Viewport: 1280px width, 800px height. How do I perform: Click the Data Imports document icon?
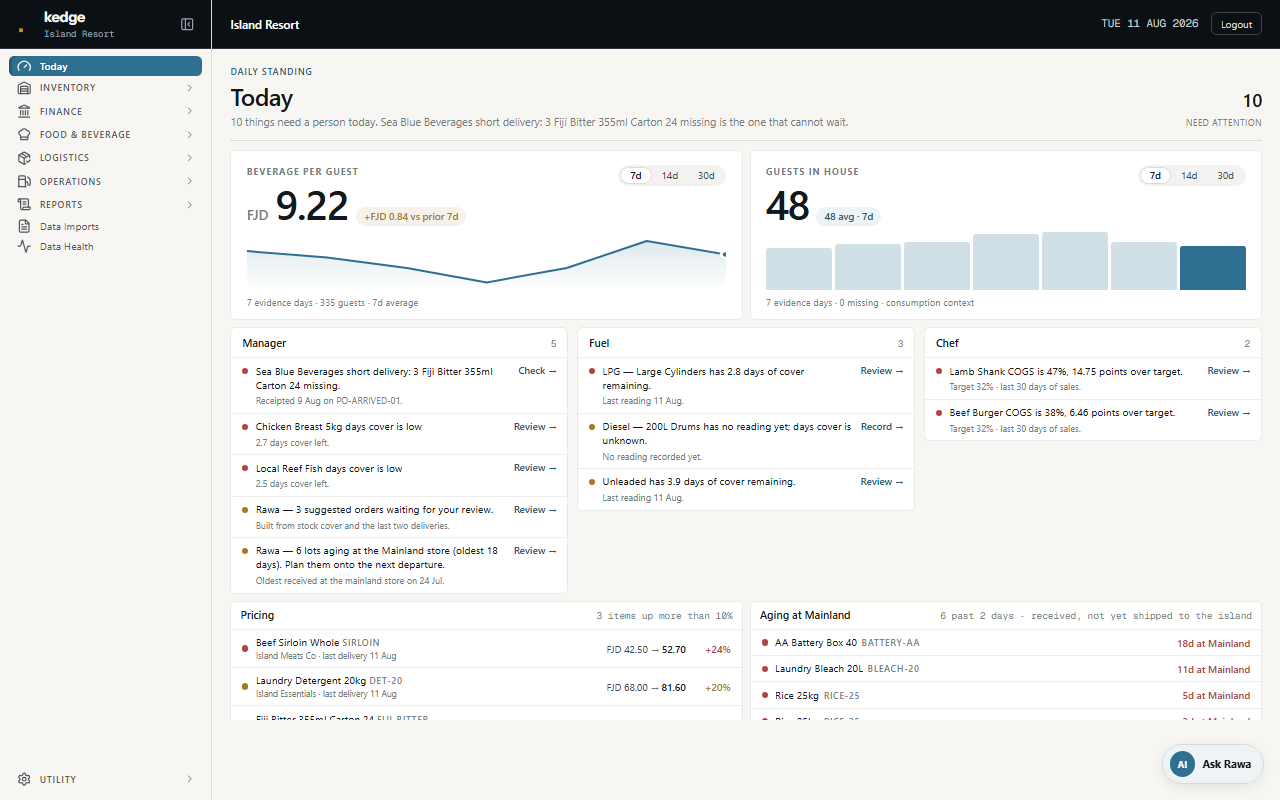(25, 226)
